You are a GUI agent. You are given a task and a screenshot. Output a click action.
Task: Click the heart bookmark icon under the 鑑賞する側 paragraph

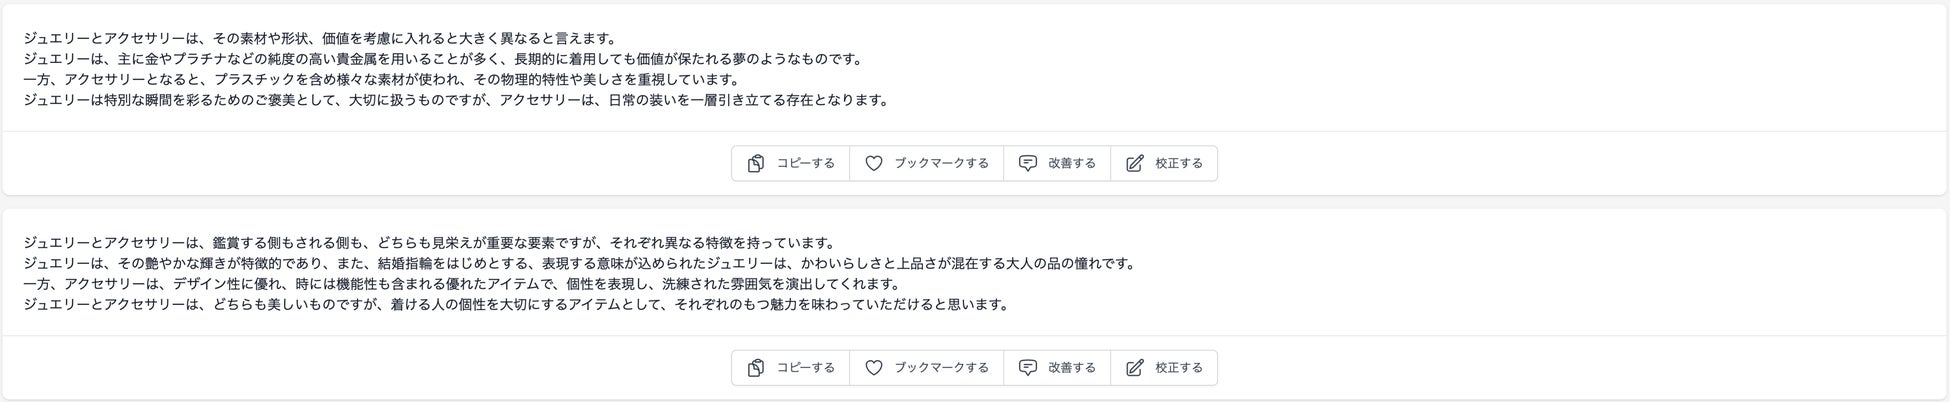tap(873, 367)
